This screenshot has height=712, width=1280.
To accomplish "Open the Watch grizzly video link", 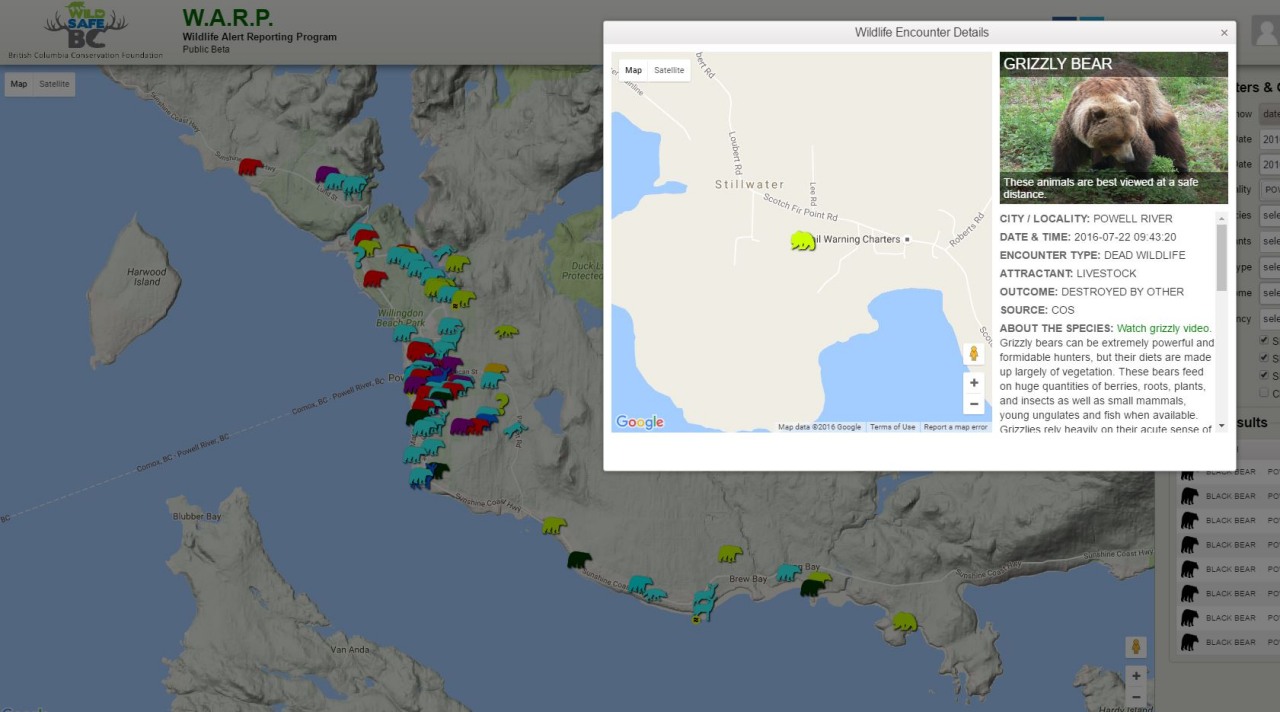I will point(1164,328).
